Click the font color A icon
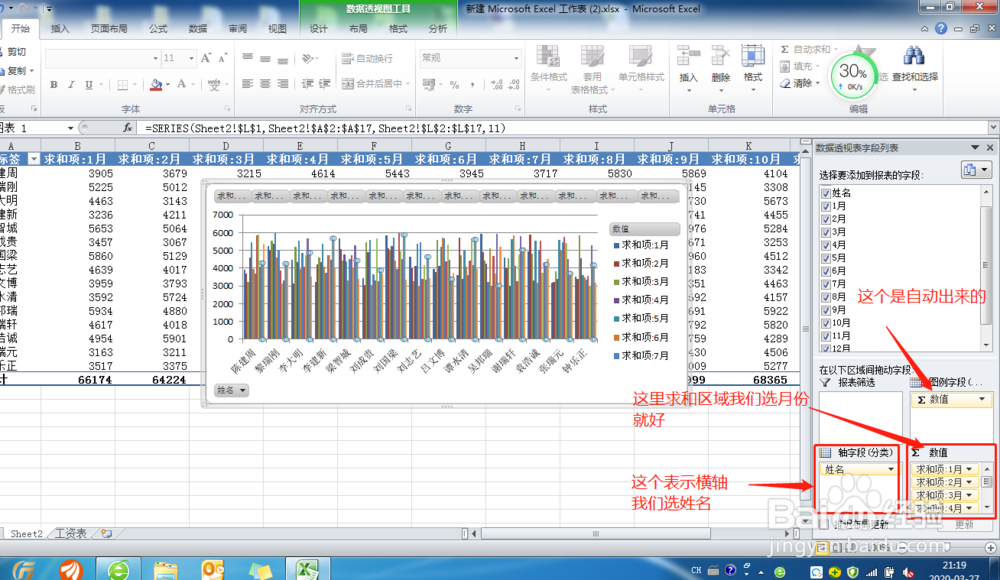The height and width of the screenshot is (580, 1000). pyautogui.click(x=182, y=84)
